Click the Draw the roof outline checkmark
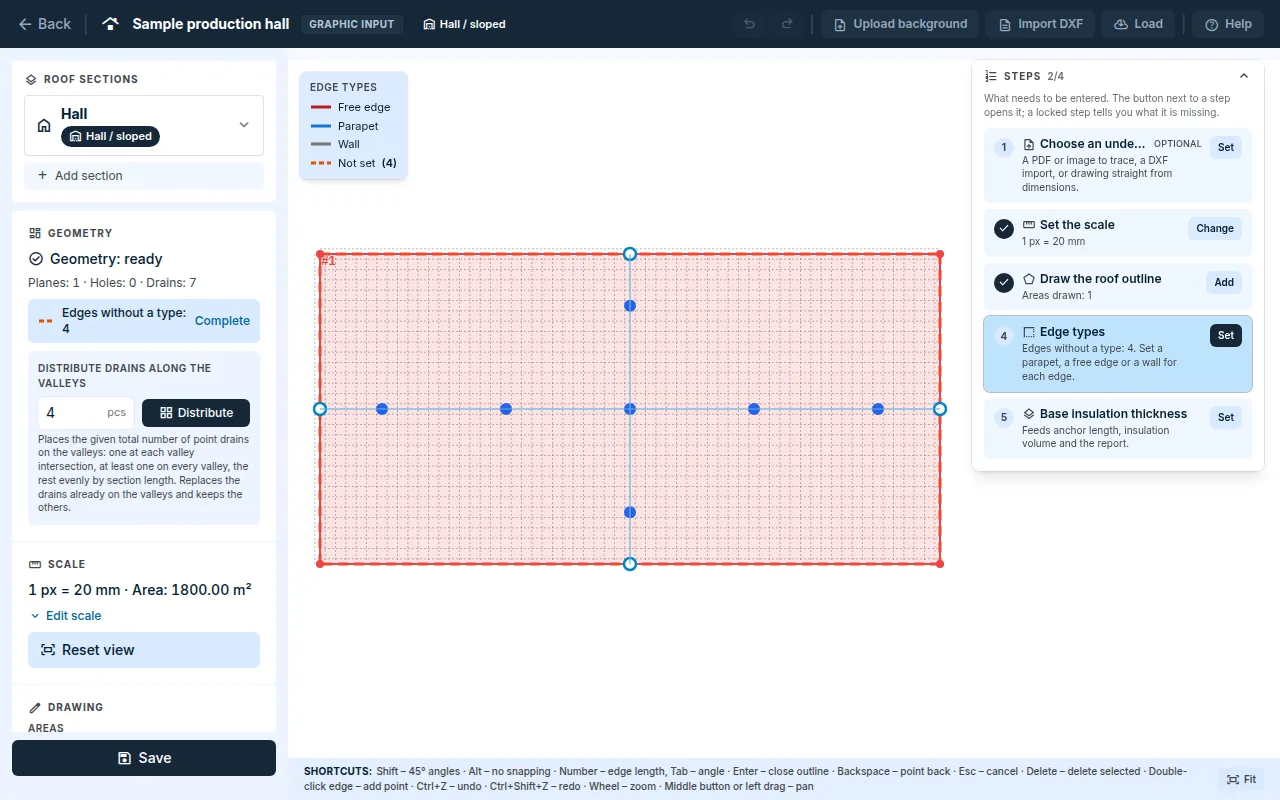This screenshot has width=1280, height=800. [1004, 283]
